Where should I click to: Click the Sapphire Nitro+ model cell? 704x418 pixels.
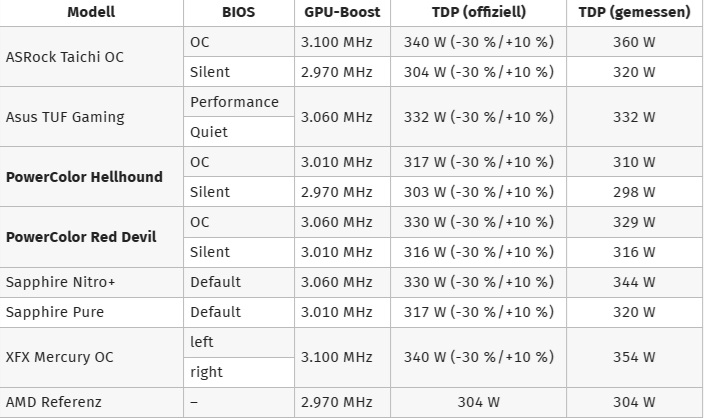[60, 282]
